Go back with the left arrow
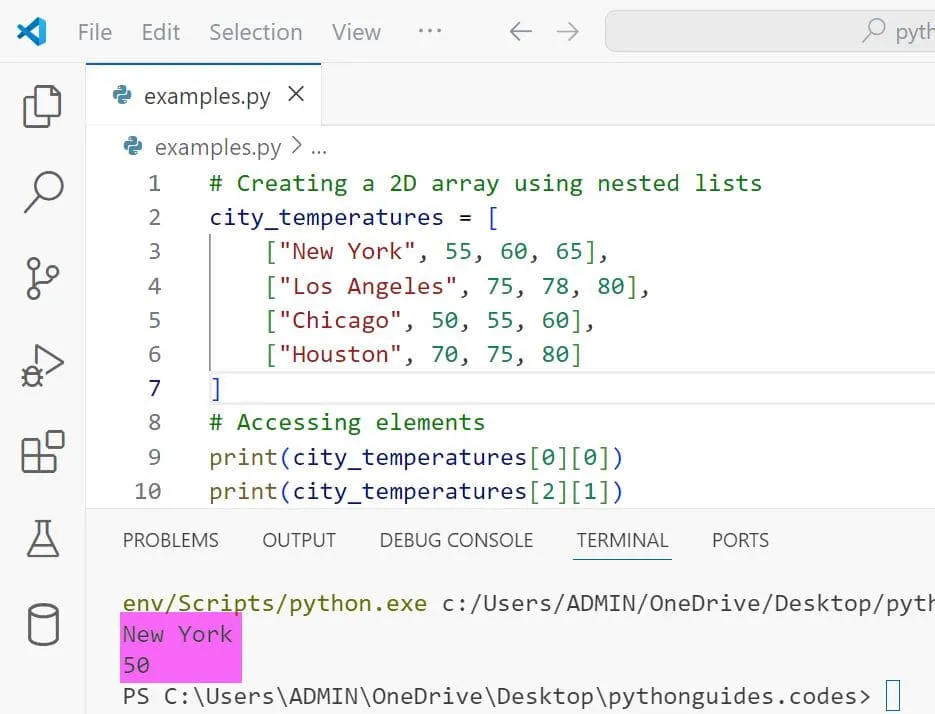 click(x=520, y=32)
